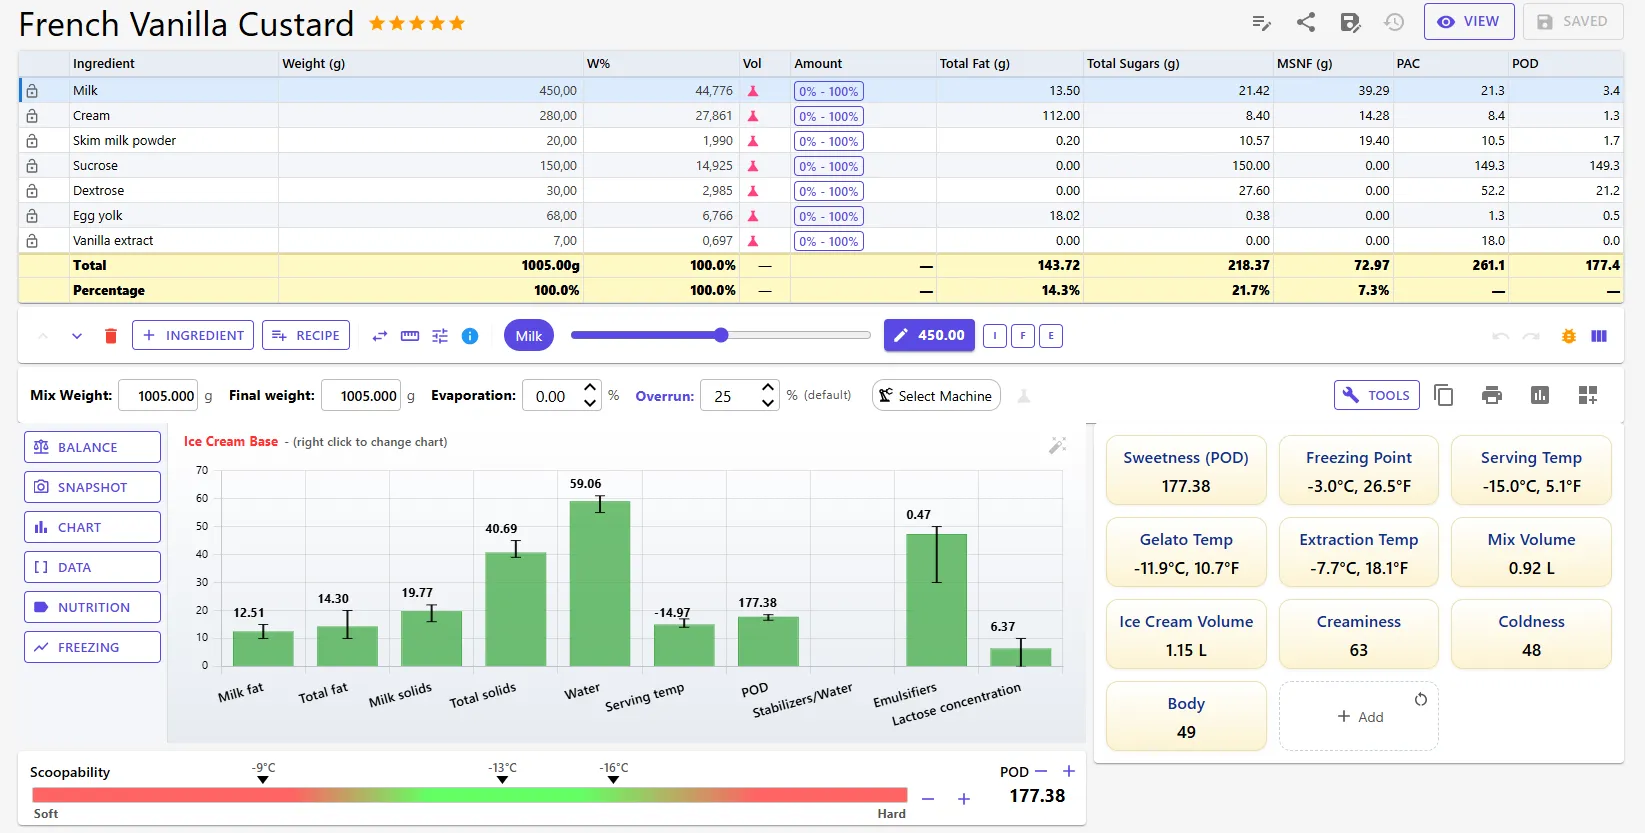Viewport: 1645px width, 833px height.
Task: Click the add RECIPE button
Action: 306,335
